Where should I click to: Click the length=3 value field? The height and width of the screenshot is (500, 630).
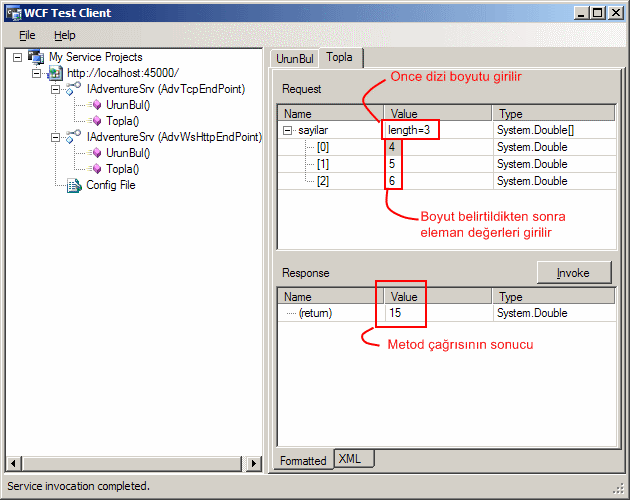(410, 131)
